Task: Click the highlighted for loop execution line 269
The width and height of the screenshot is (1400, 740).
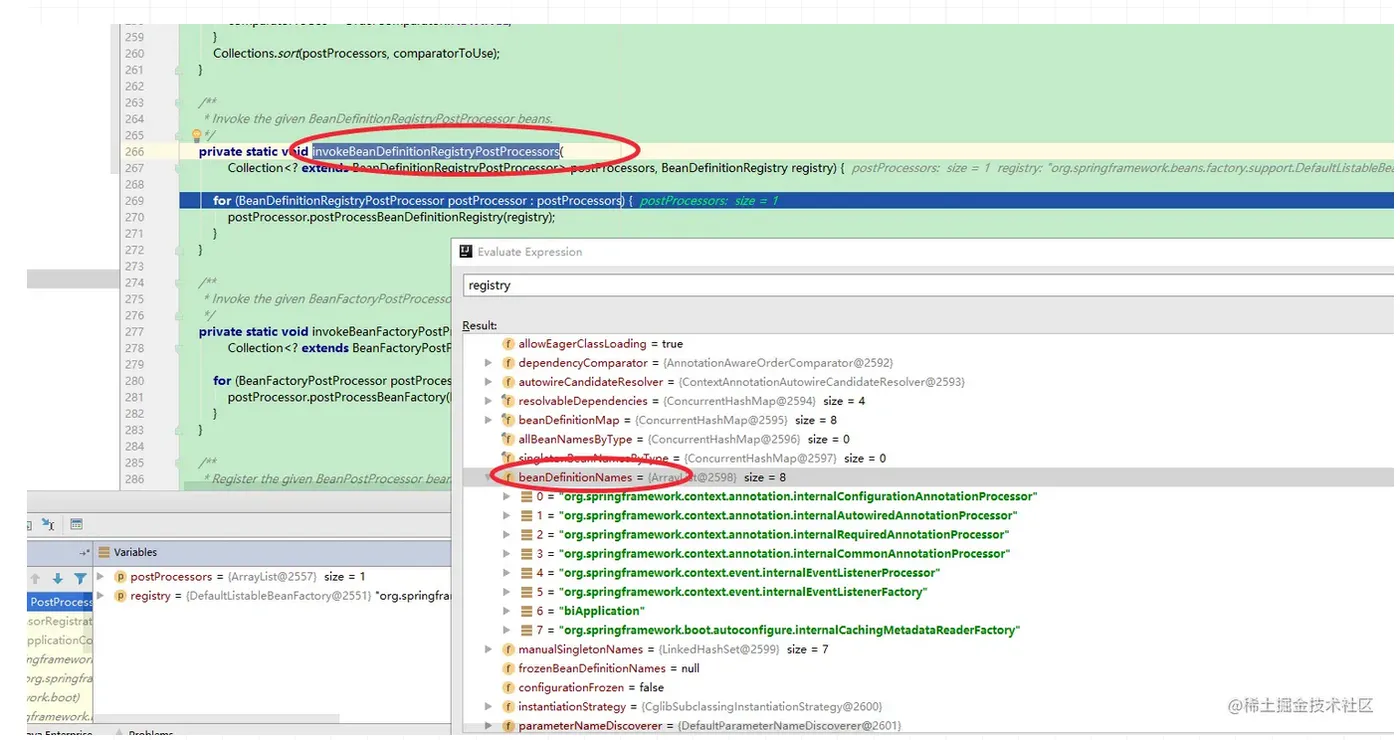Action: (x=786, y=201)
